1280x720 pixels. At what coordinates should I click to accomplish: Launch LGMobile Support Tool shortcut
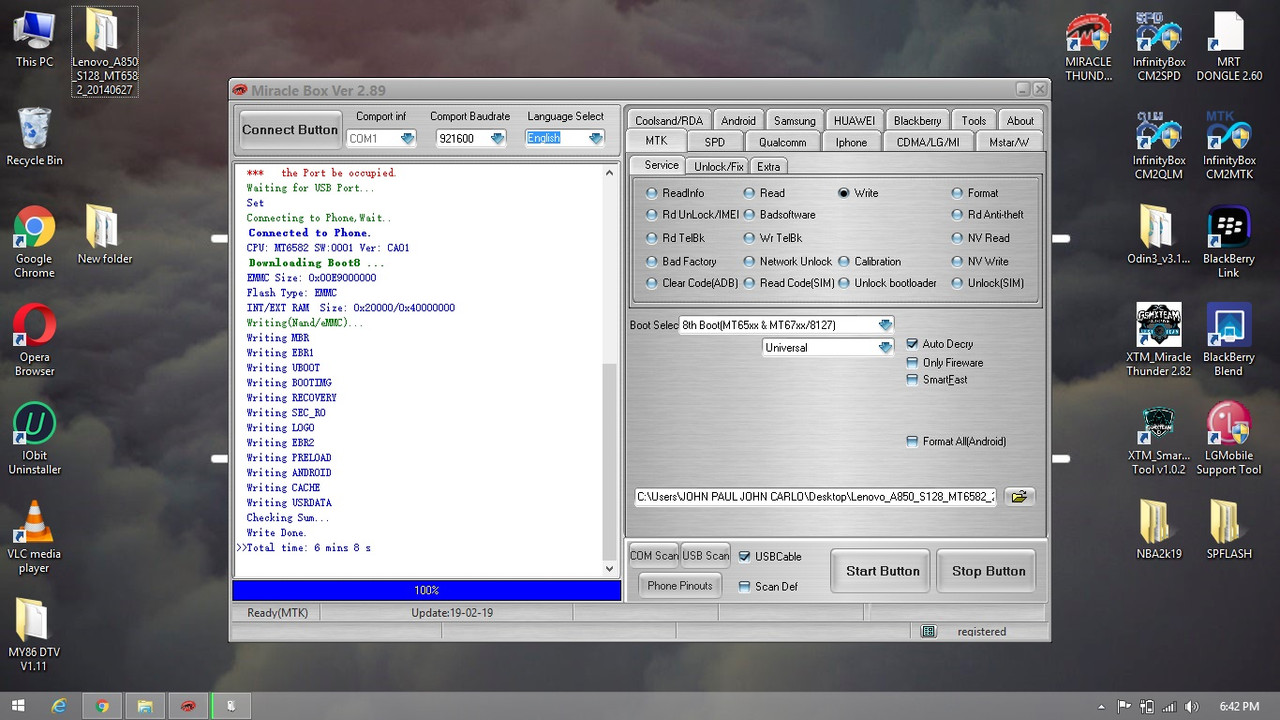[x=1229, y=439]
